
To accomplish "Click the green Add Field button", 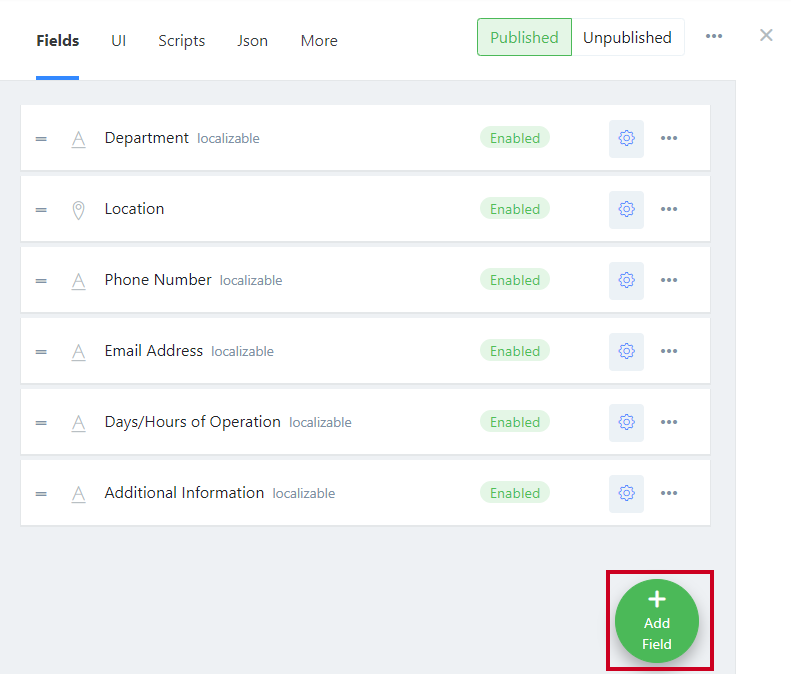I will pos(657,621).
